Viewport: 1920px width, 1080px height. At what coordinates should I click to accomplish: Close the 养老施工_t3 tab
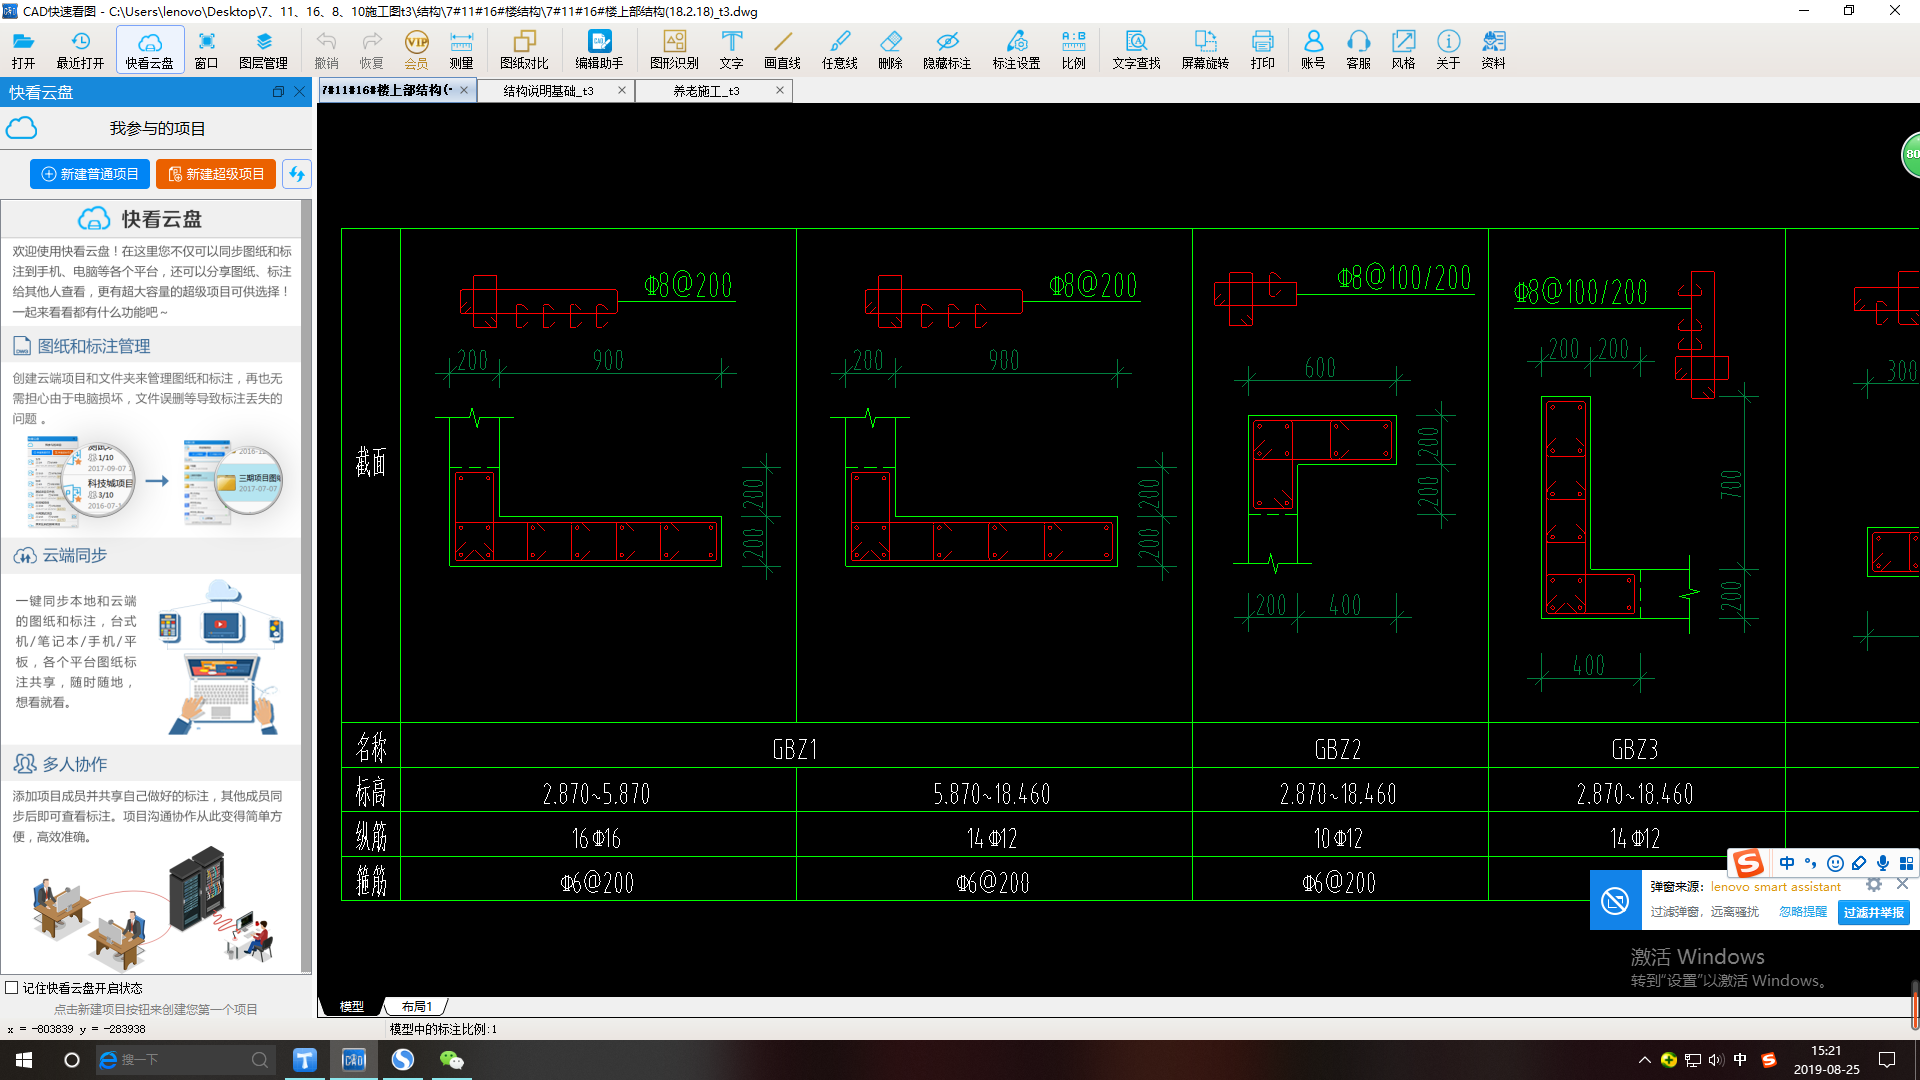(780, 91)
